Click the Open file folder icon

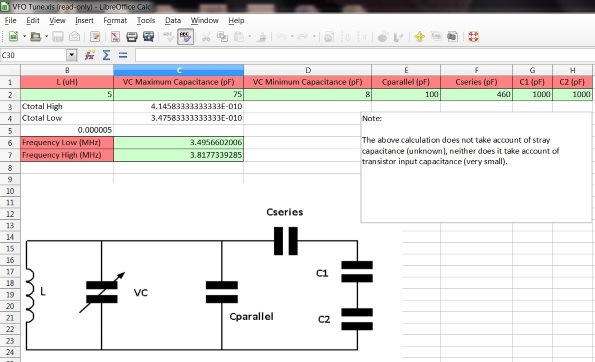35,36
